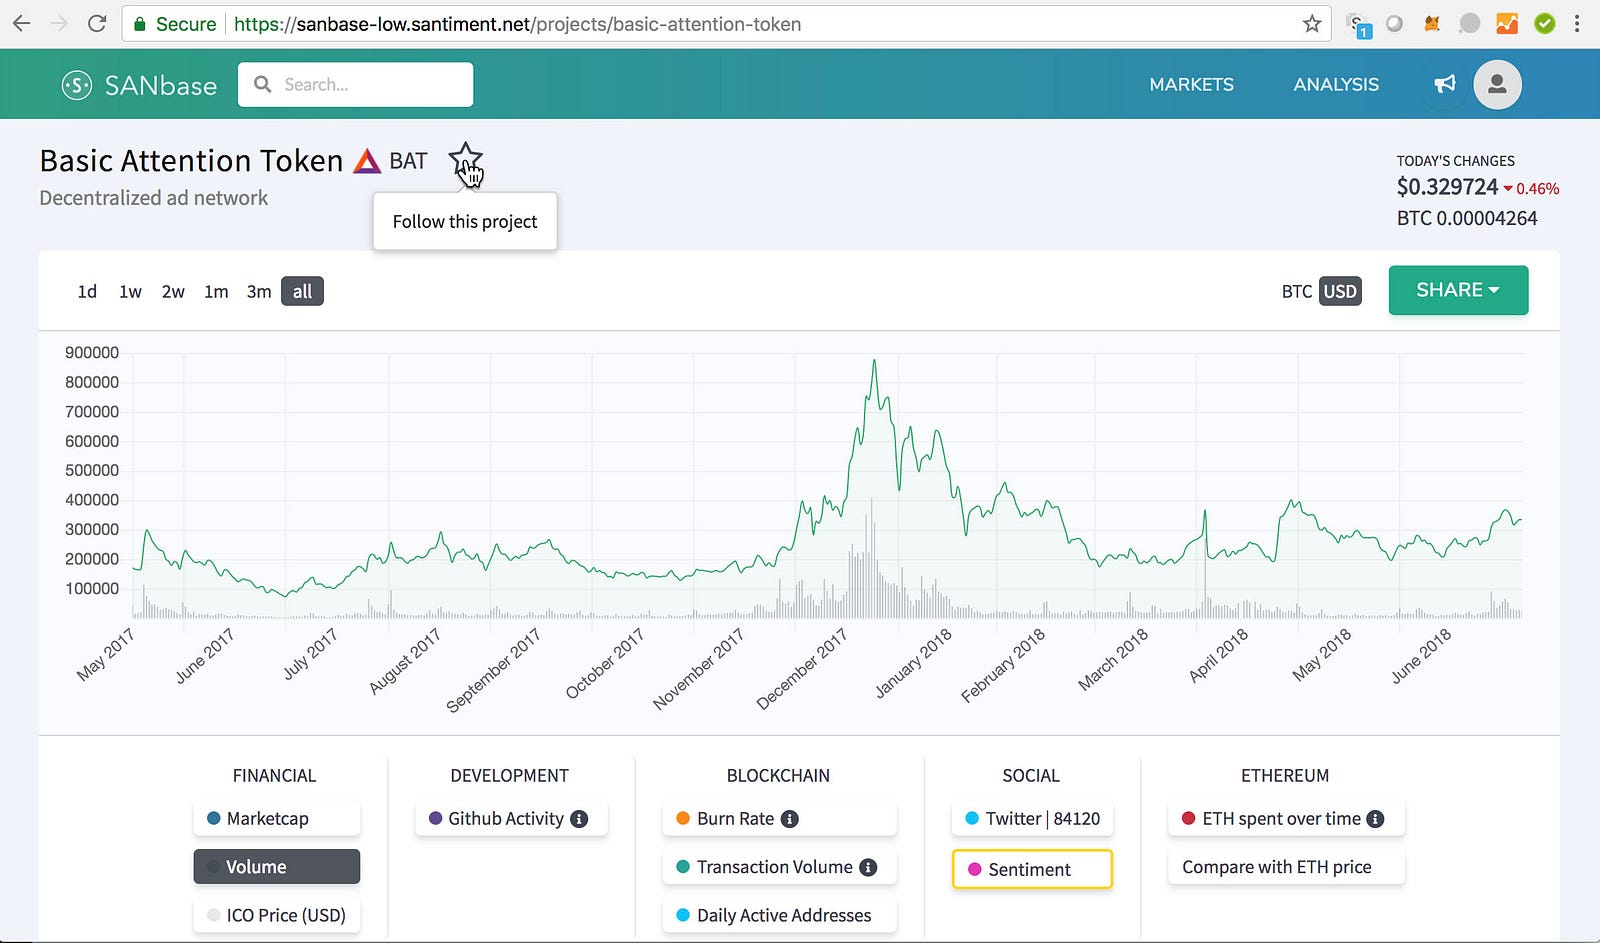The height and width of the screenshot is (943, 1600).
Task: Focus the SANbase Search field
Action: point(355,84)
